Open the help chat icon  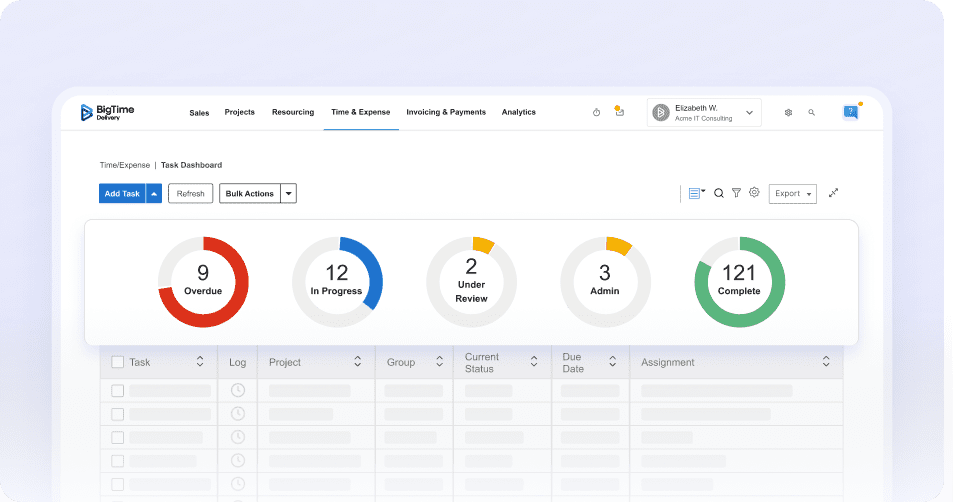click(x=851, y=112)
